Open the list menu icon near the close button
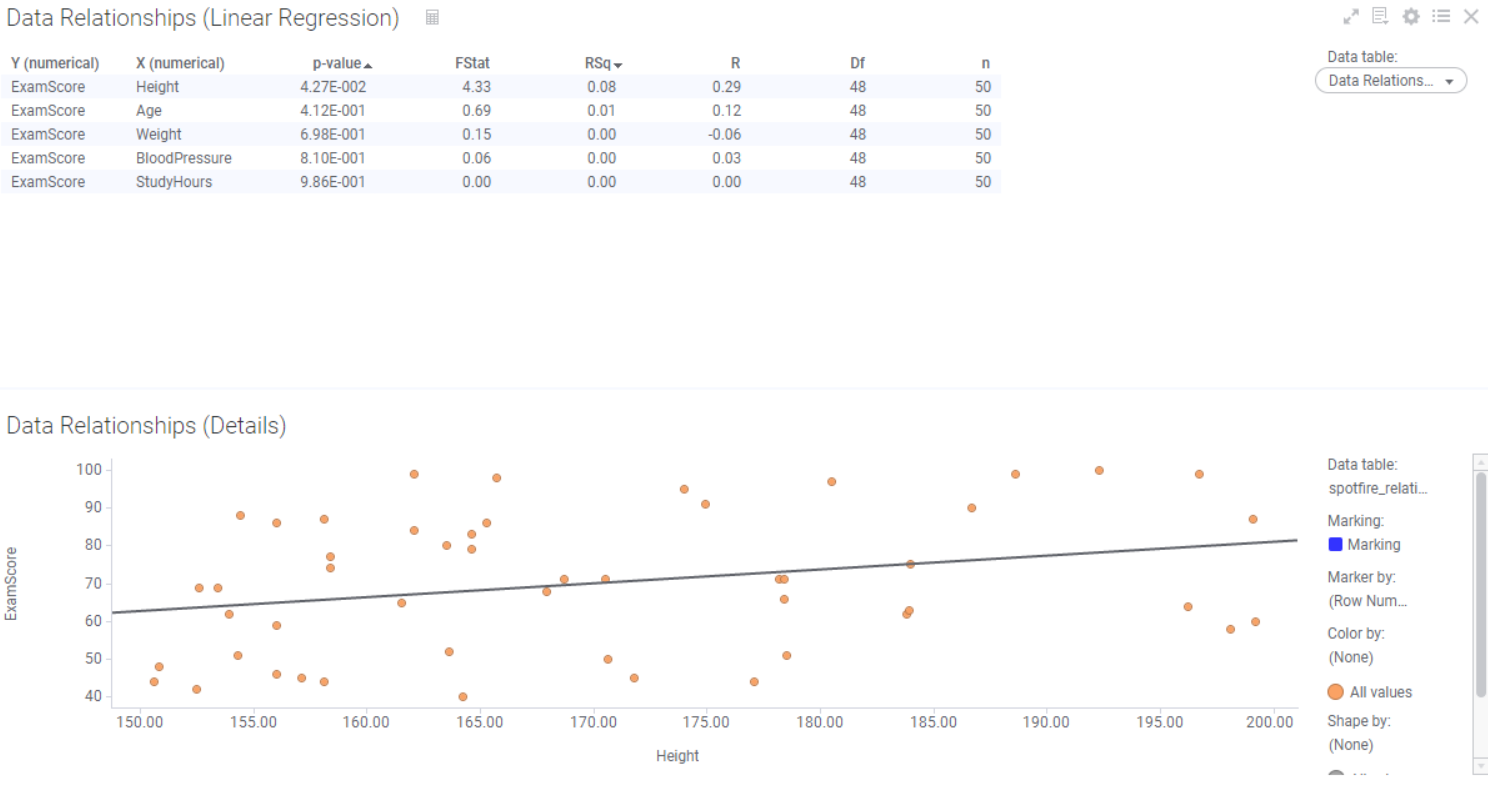The width and height of the screenshot is (1488, 789). point(1440,16)
